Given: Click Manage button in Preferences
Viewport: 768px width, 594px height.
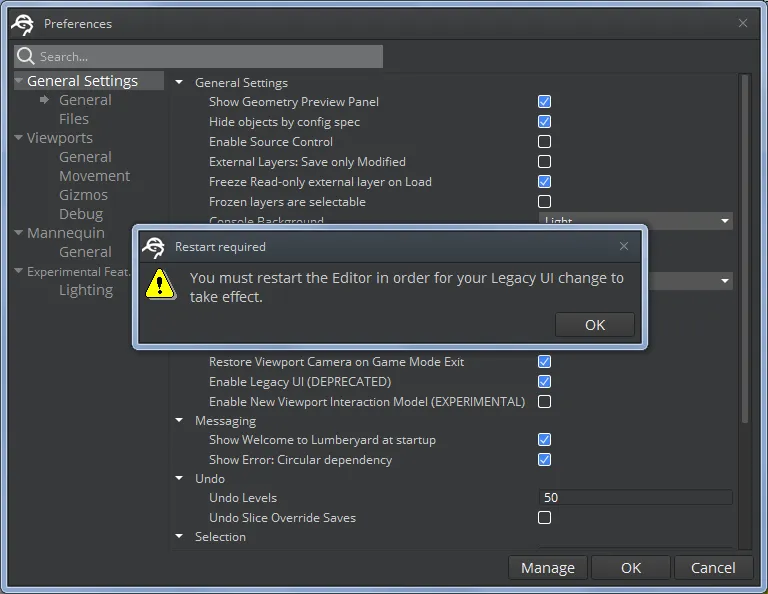Looking at the screenshot, I should coord(548,568).
